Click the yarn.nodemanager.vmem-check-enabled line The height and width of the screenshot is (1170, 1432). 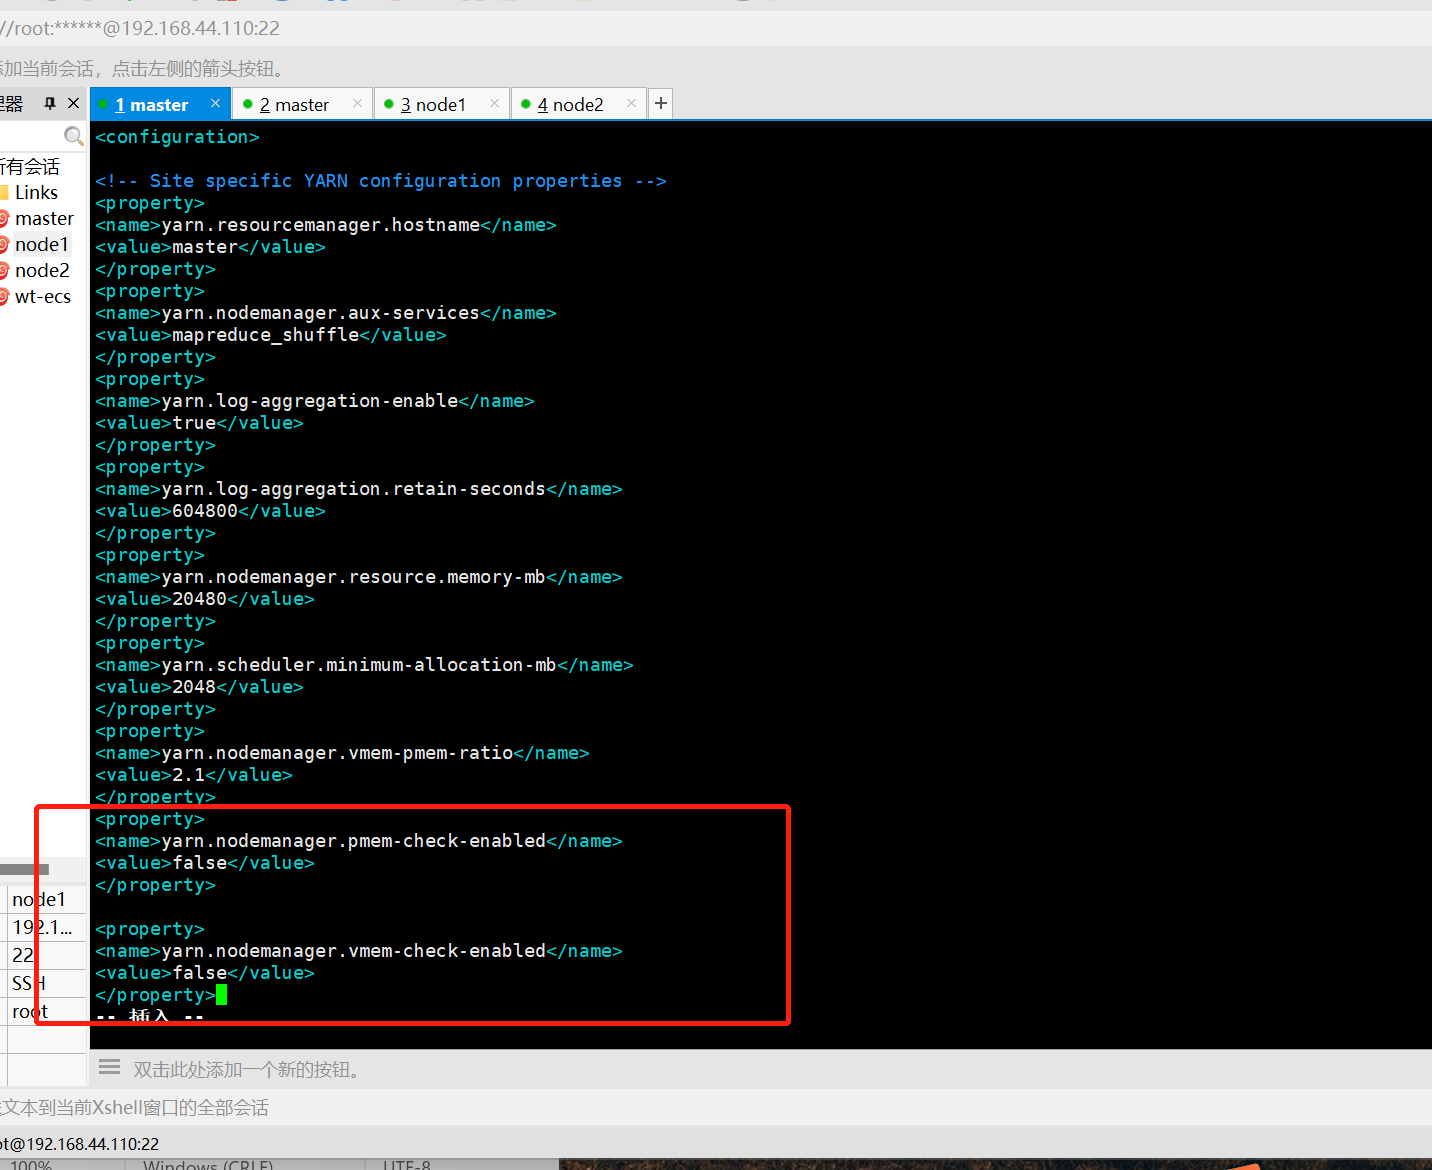coord(359,951)
